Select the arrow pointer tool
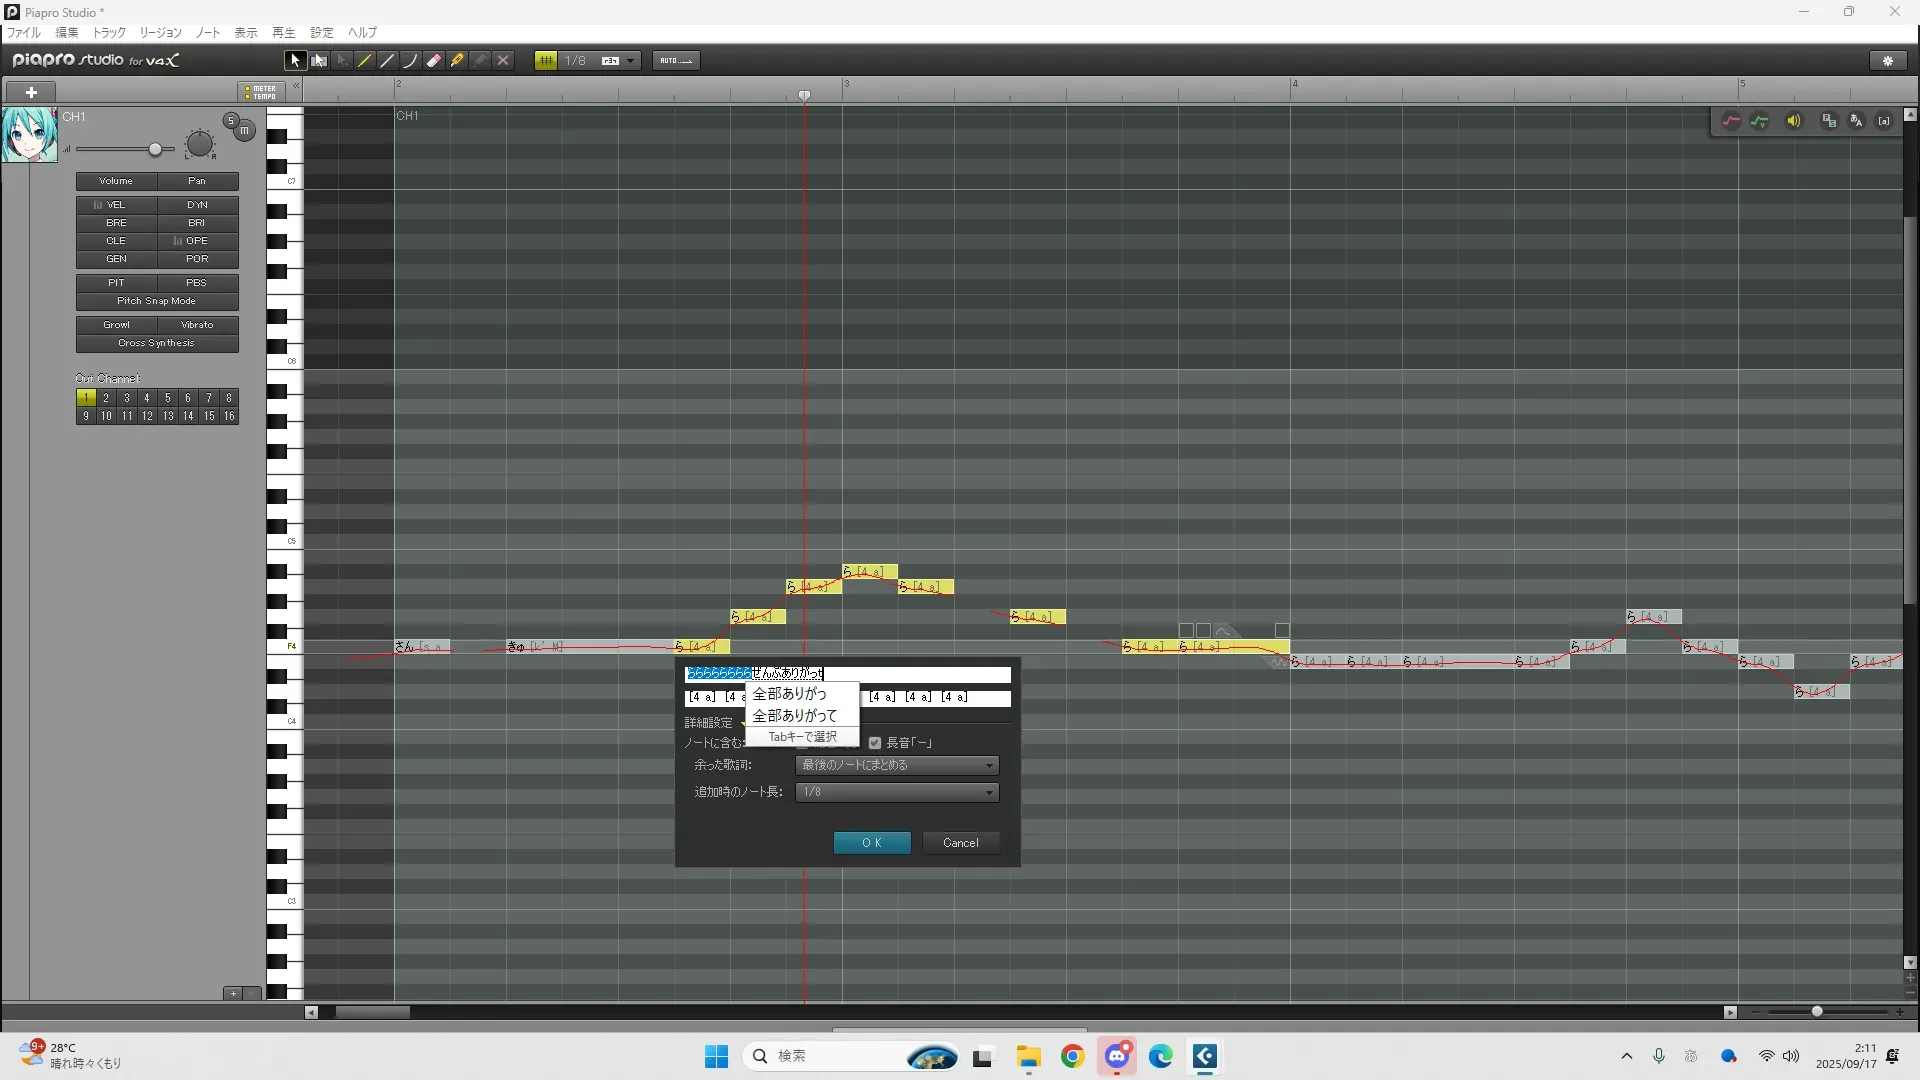 (295, 61)
